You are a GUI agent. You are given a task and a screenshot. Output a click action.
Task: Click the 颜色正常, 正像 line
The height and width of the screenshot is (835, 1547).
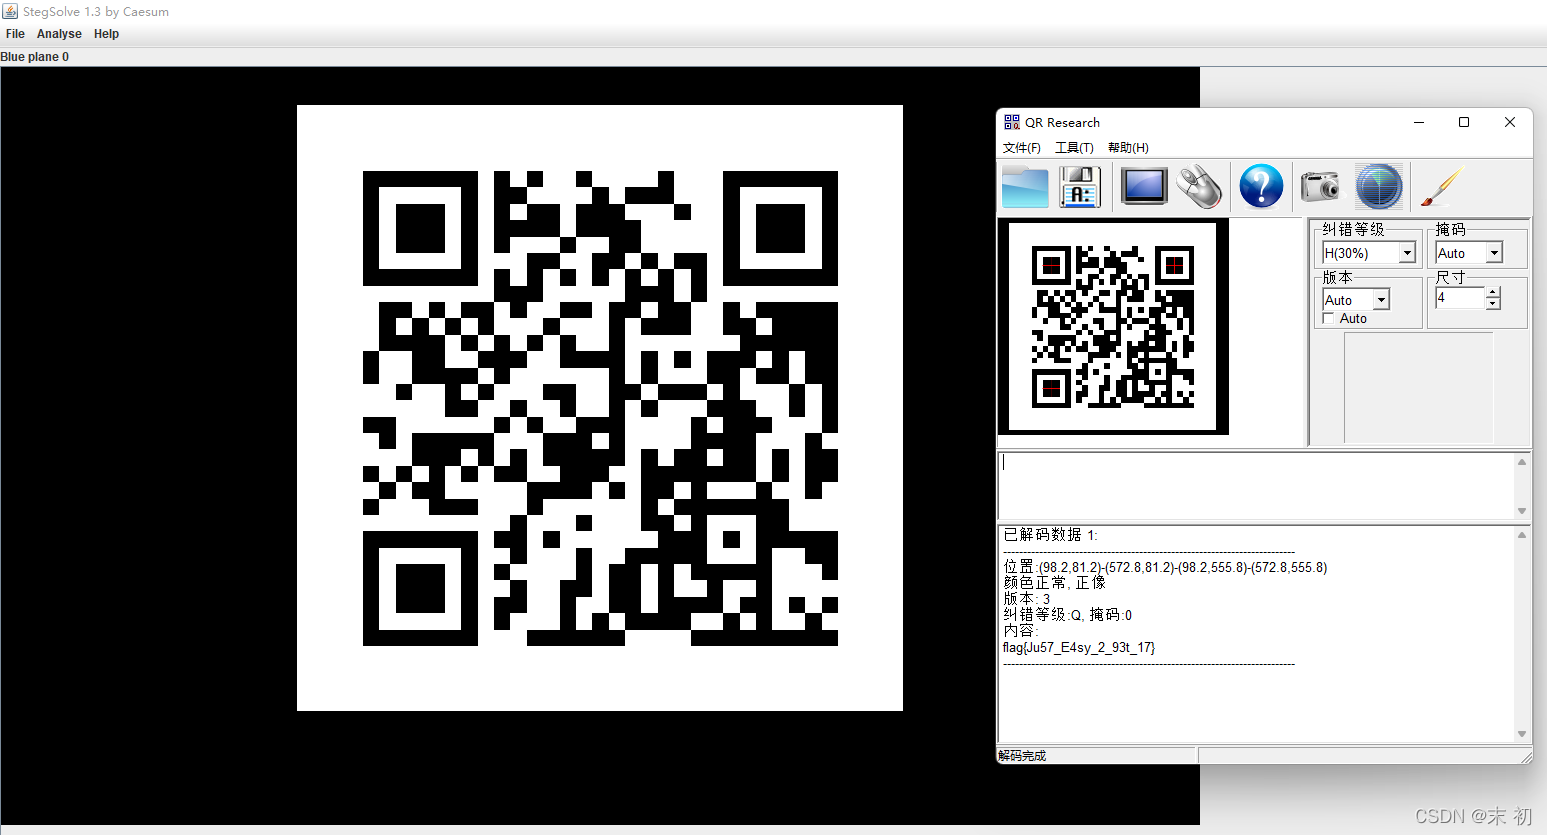[x=1055, y=583]
